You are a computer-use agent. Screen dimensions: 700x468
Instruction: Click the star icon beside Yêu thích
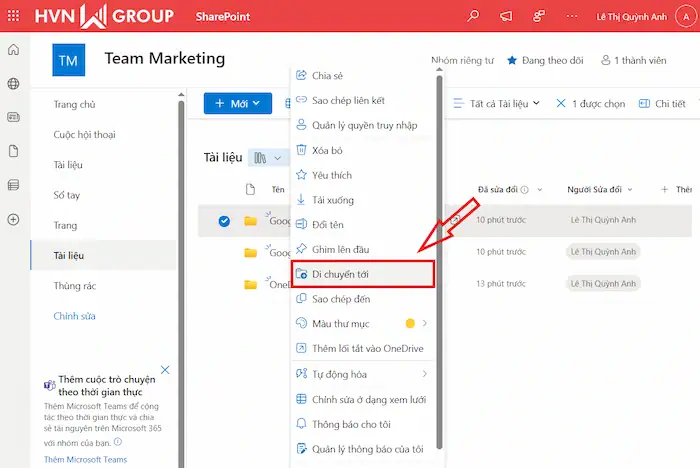coord(301,175)
